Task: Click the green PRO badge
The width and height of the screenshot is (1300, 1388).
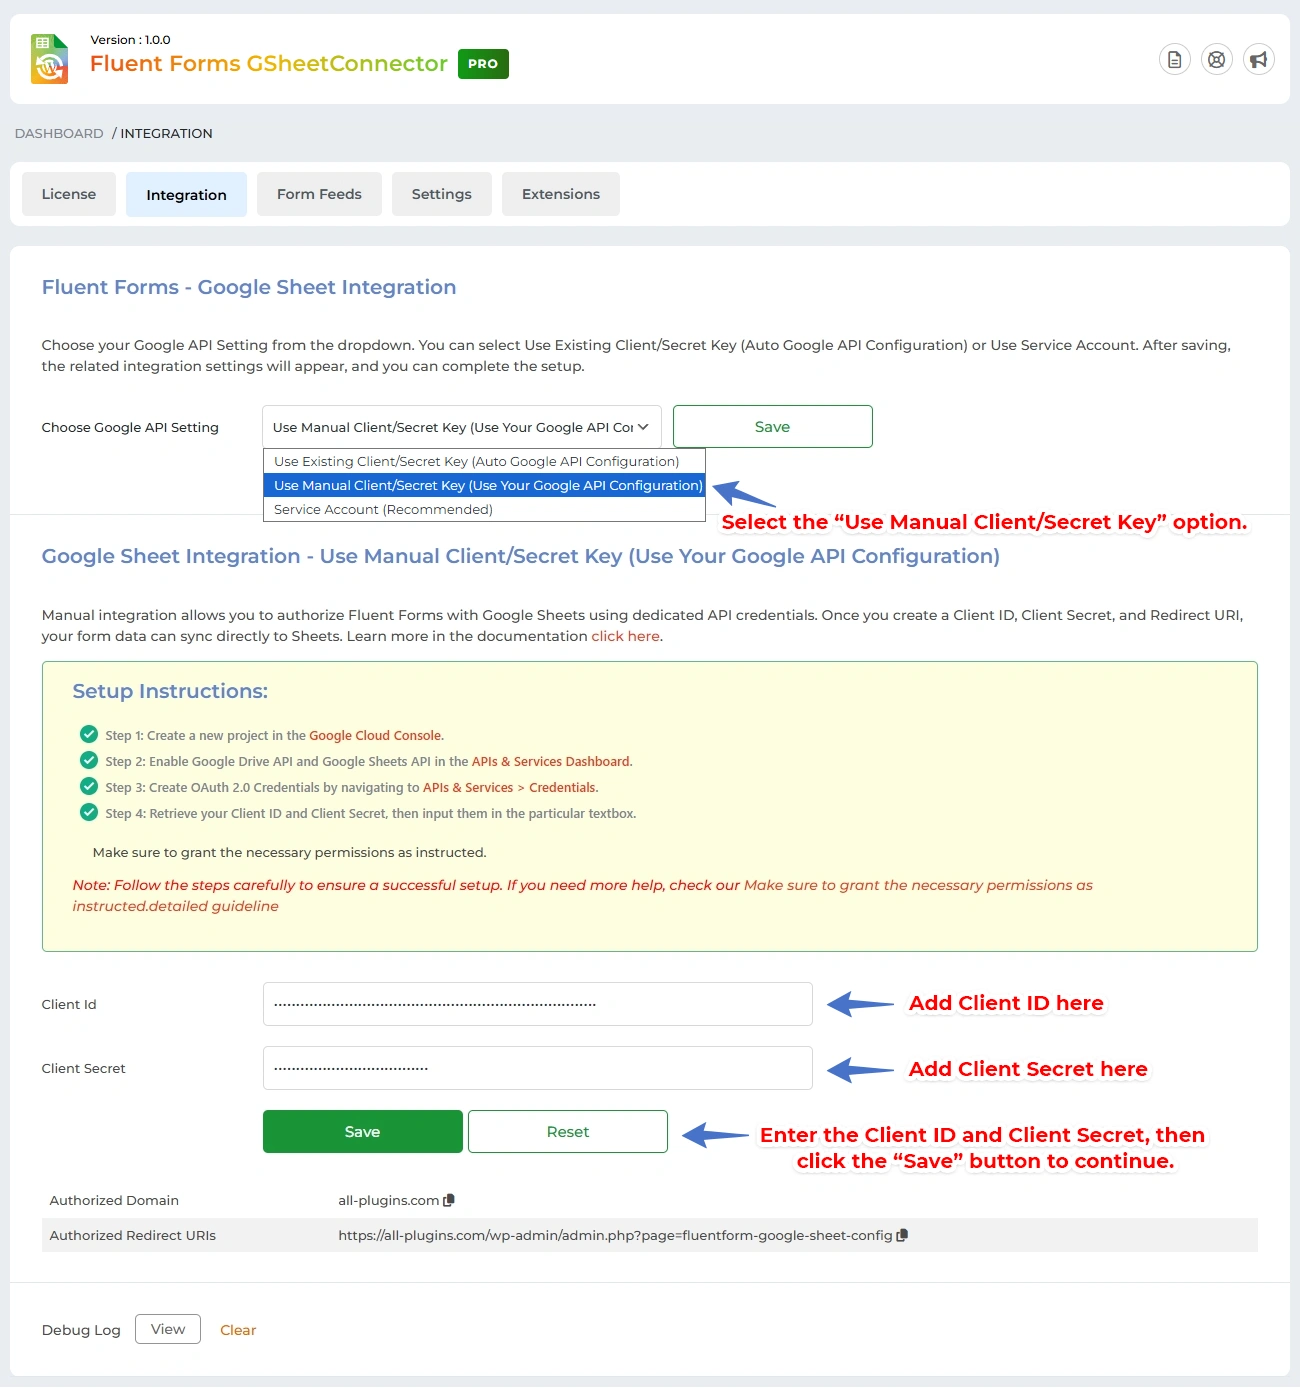Action: pyautogui.click(x=483, y=64)
